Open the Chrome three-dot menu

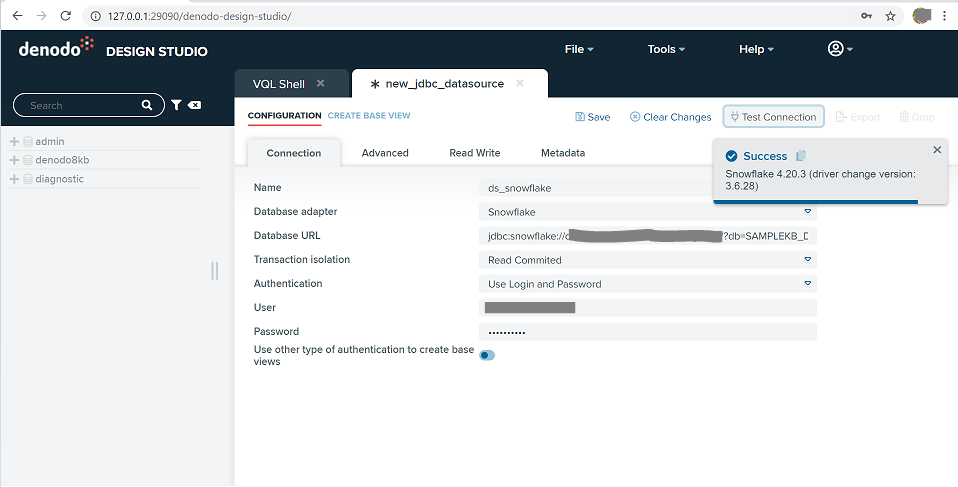click(x=945, y=16)
